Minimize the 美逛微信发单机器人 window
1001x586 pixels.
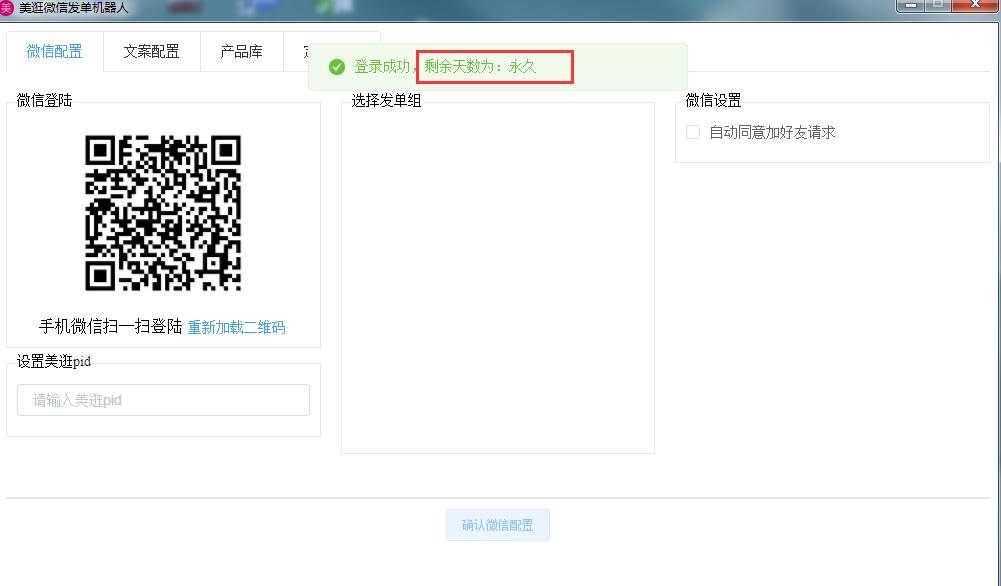coord(910,5)
